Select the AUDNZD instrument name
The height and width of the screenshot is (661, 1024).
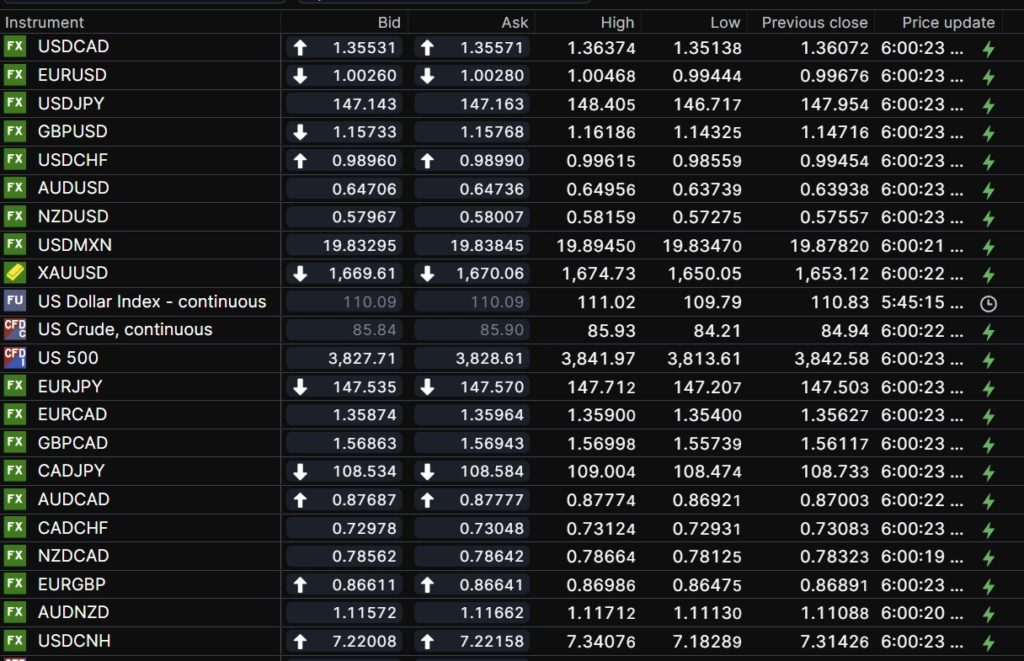coord(73,612)
